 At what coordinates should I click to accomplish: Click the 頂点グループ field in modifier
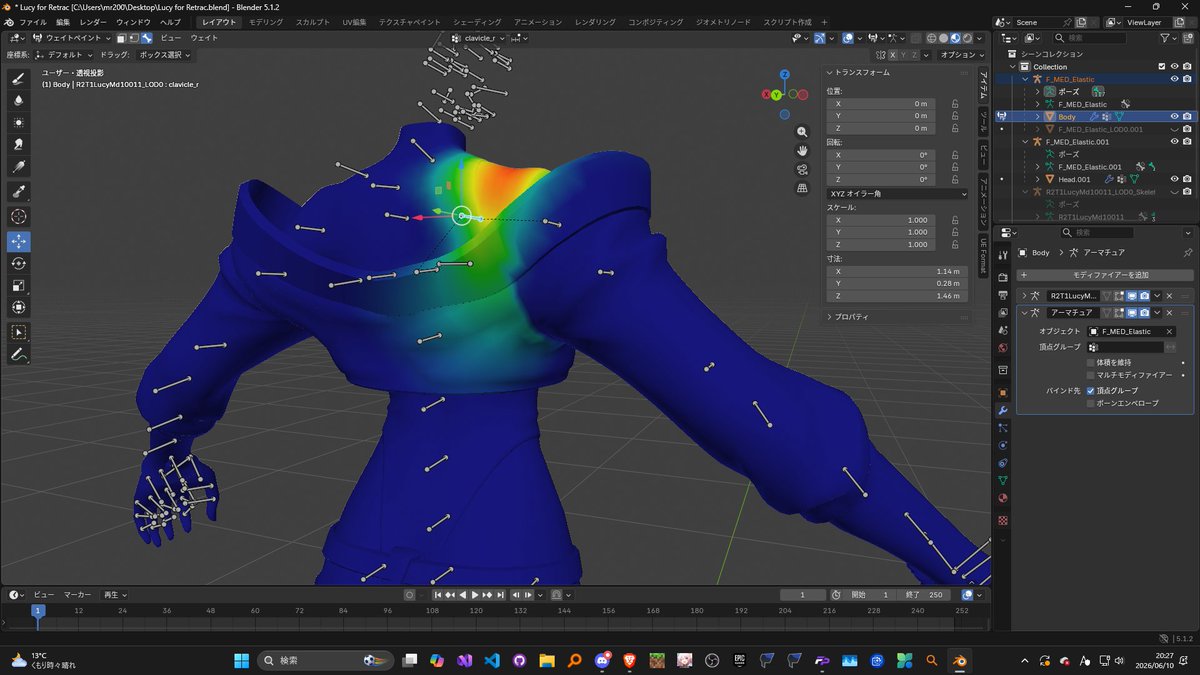[1126, 347]
